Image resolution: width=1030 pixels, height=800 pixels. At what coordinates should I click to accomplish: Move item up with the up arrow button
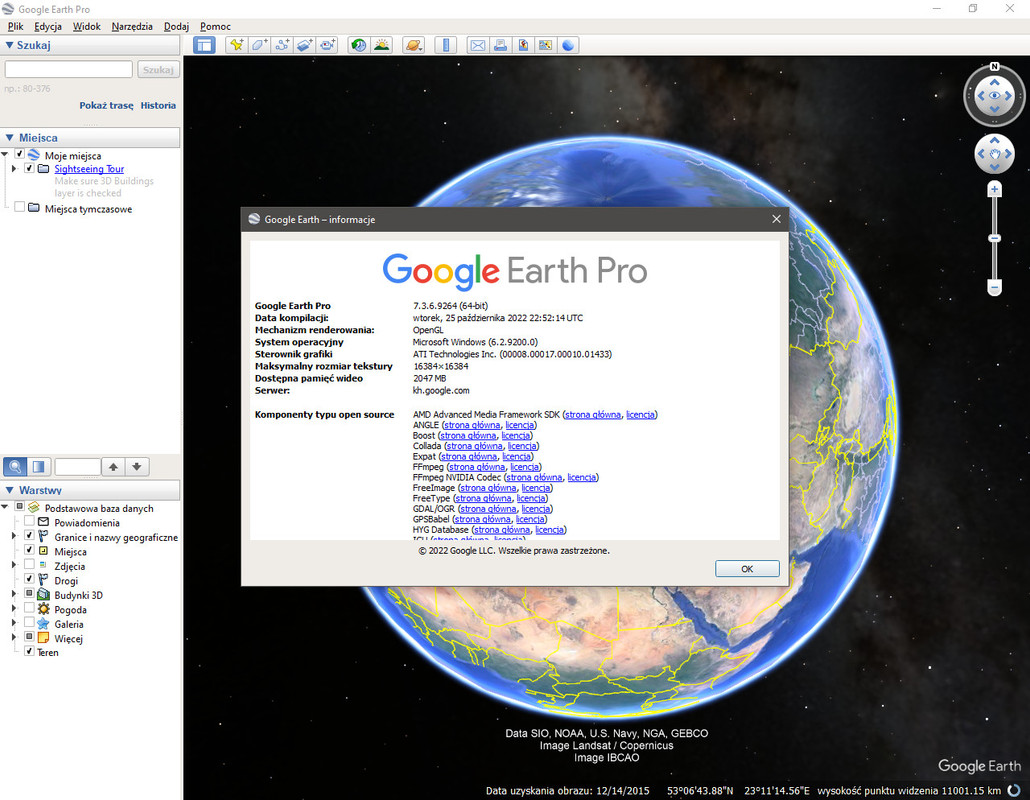pyautogui.click(x=114, y=467)
